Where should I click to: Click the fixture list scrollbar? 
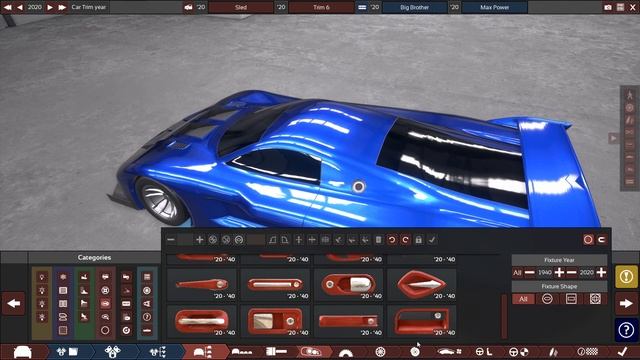coord(504,317)
